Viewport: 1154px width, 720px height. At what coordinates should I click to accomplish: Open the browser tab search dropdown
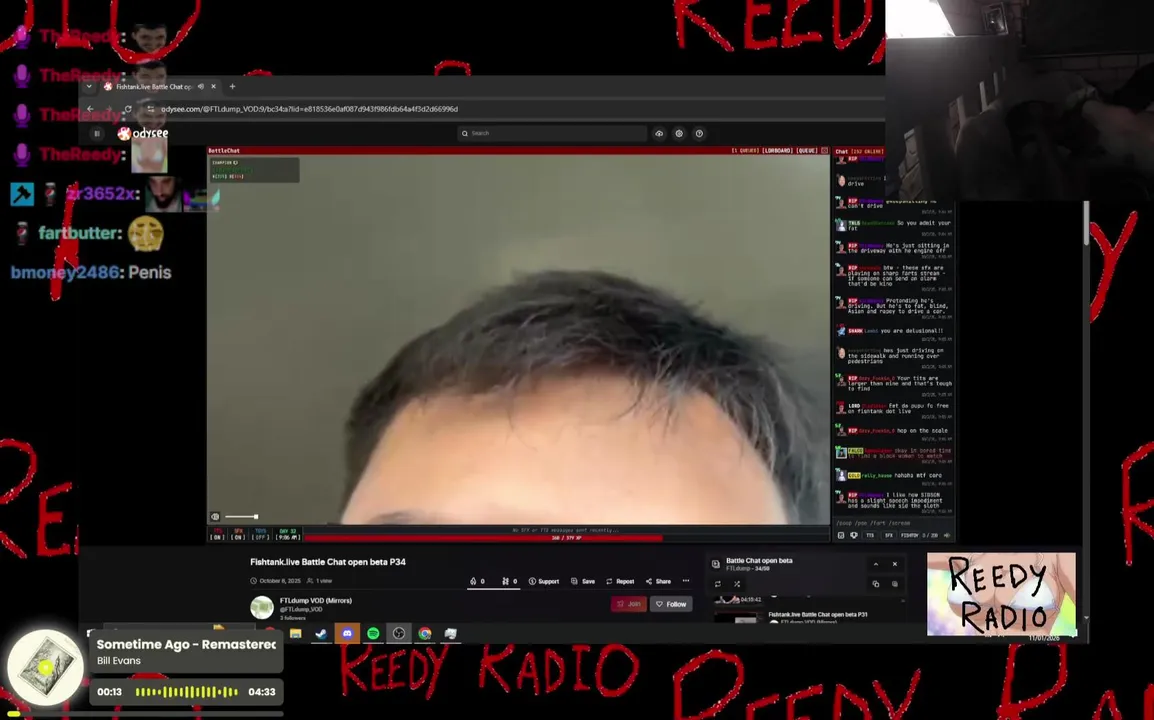pos(89,86)
